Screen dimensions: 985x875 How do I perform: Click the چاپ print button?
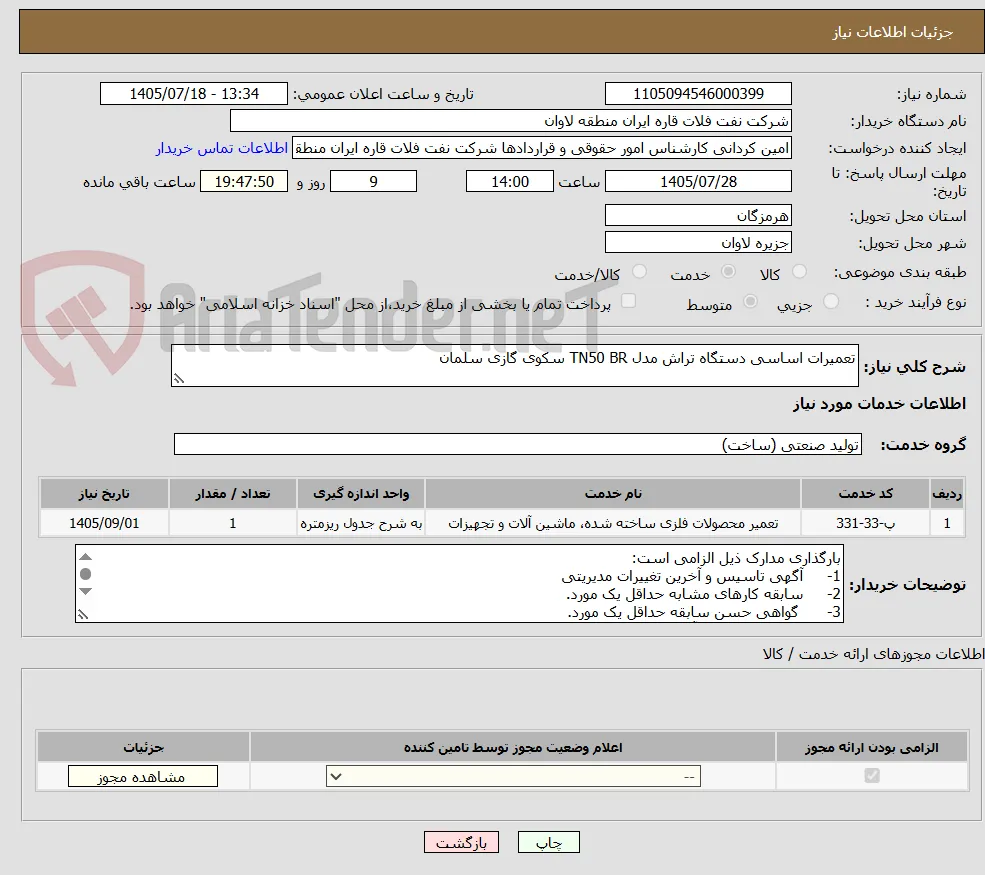click(x=548, y=842)
